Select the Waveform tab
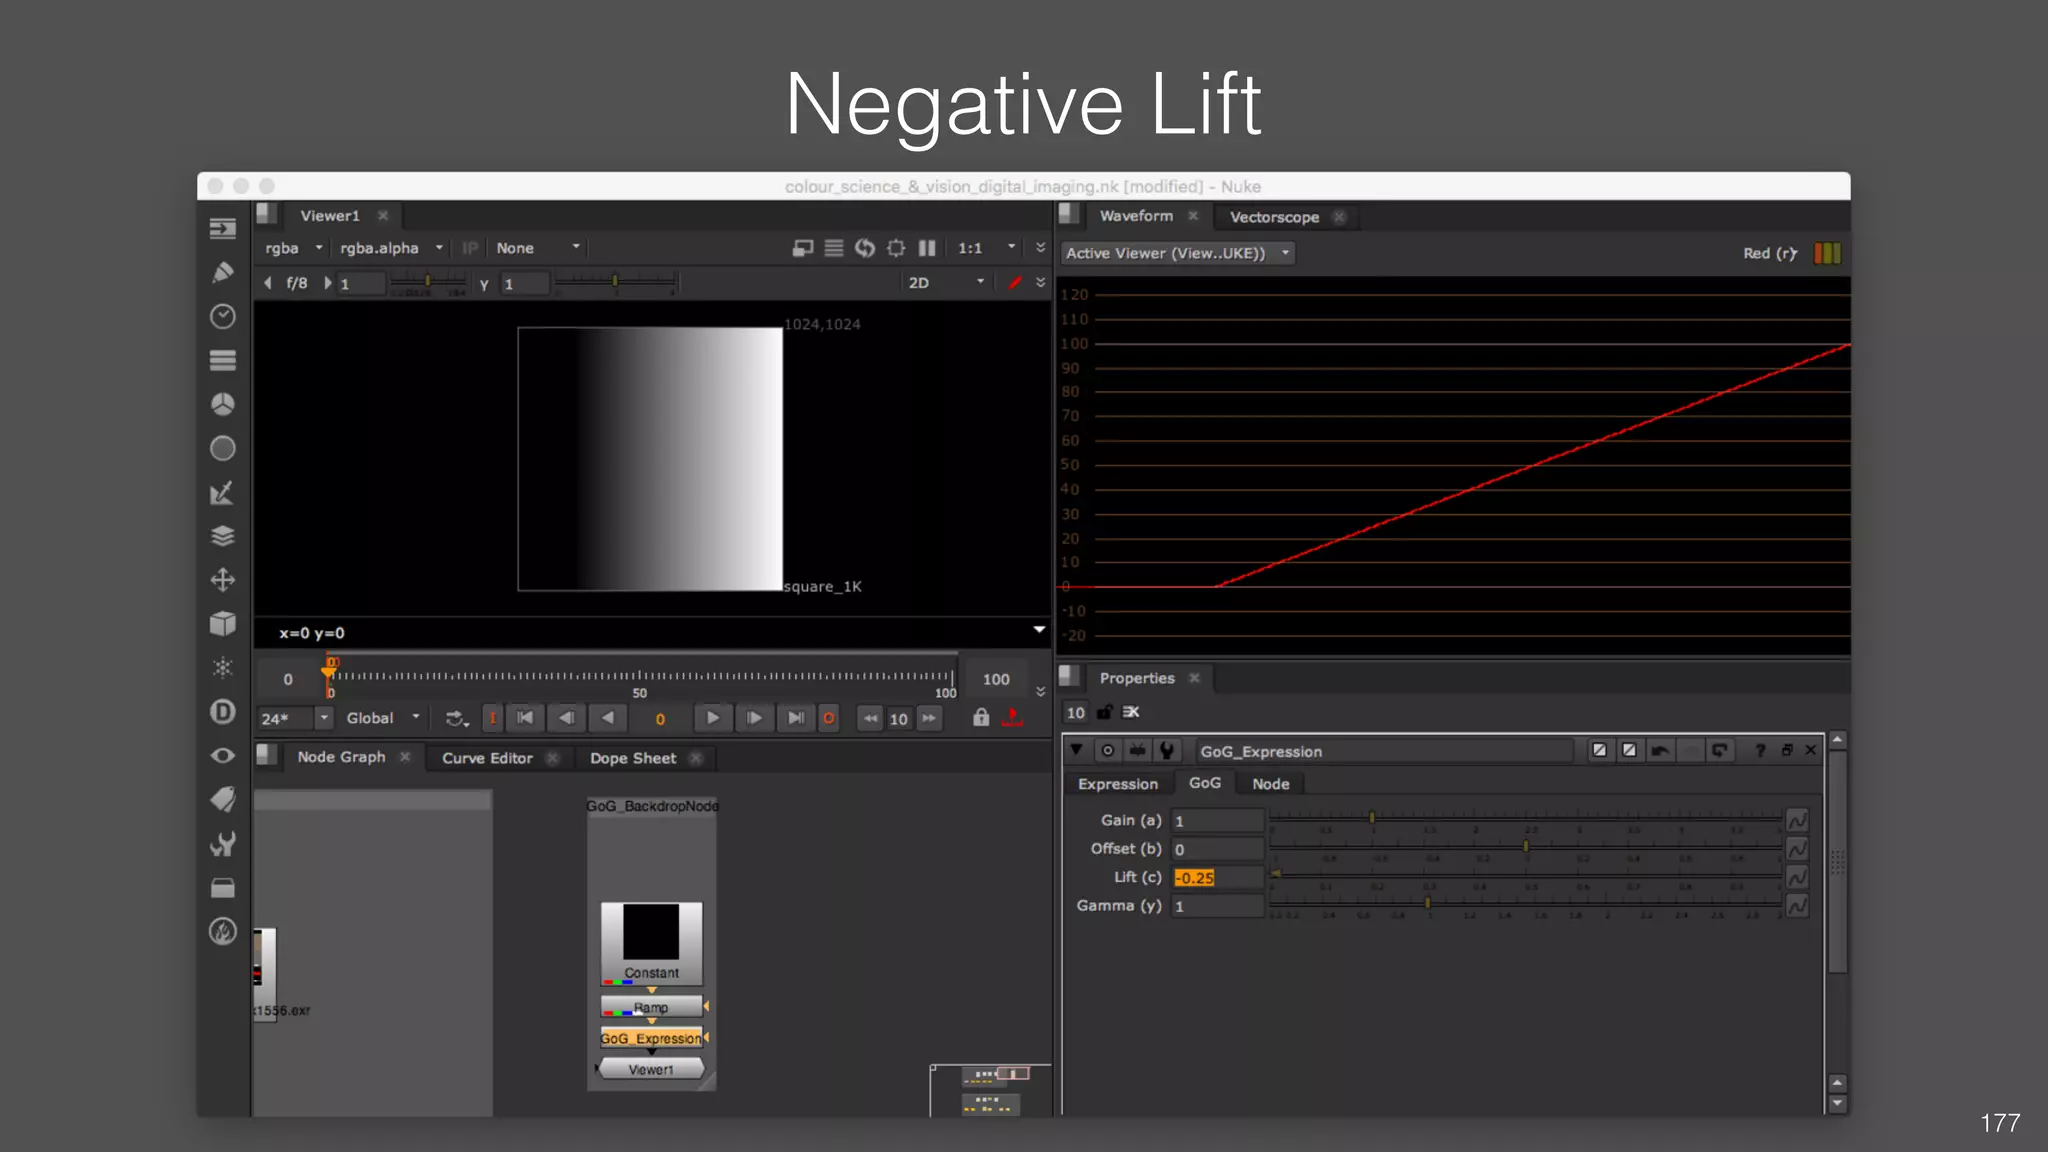Viewport: 2048px width, 1152px height. 1136,216
